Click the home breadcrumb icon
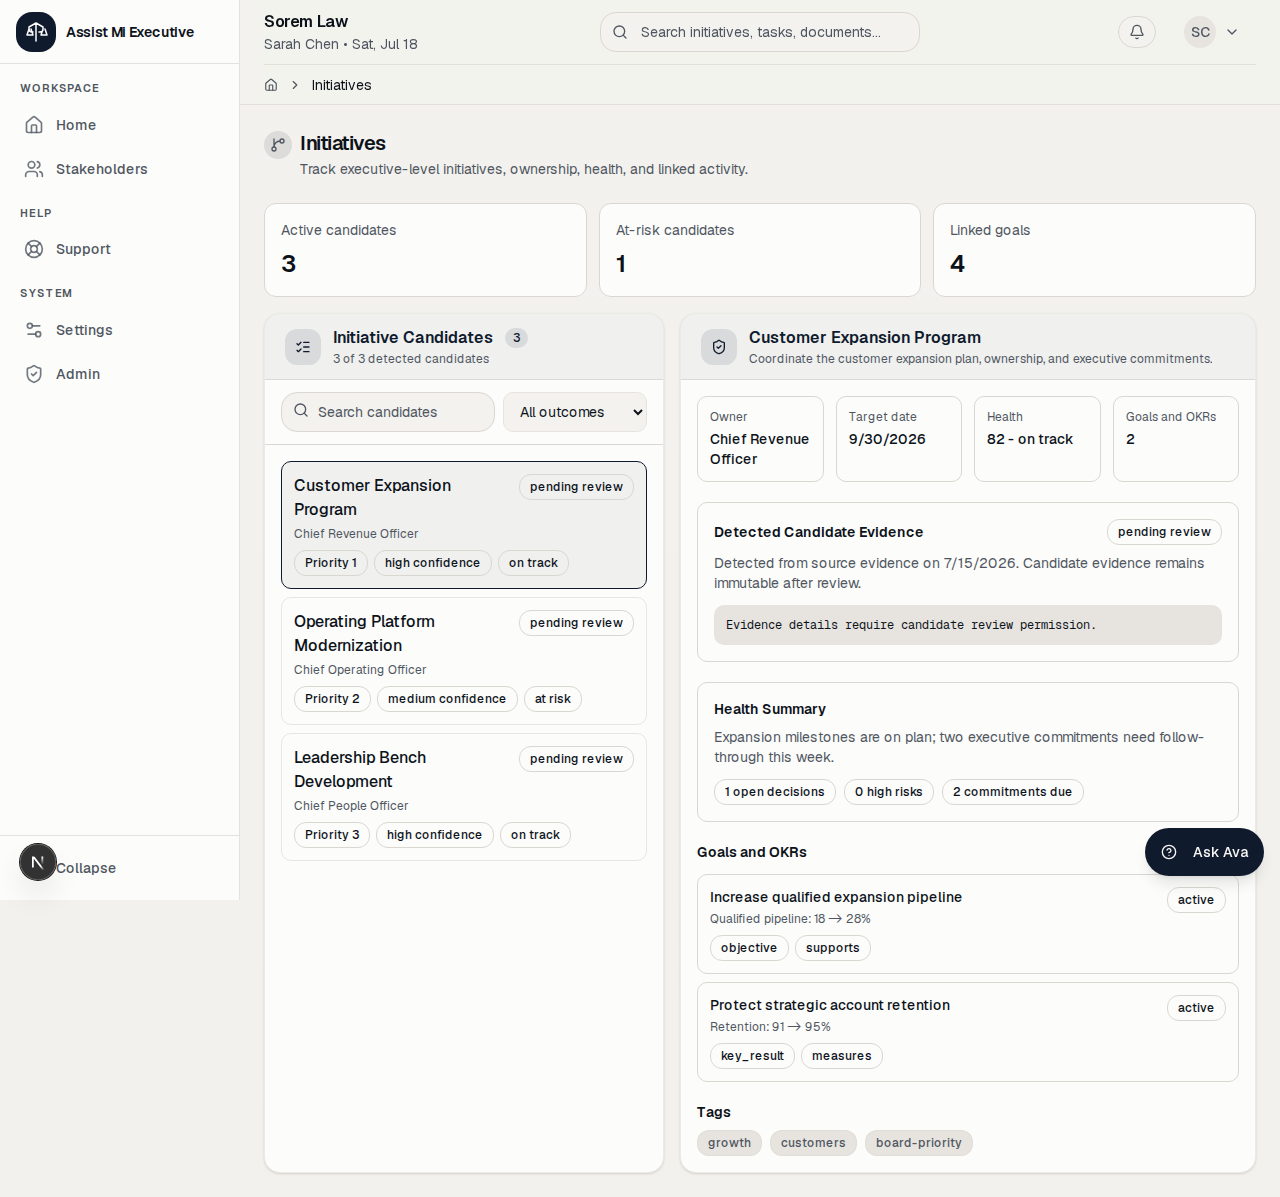Image resolution: width=1280 pixels, height=1197 pixels. 271,85
